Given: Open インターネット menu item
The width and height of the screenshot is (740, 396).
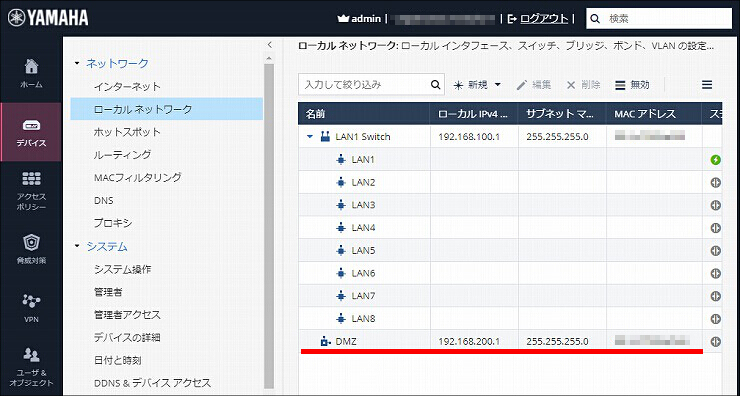Looking at the screenshot, I should [127, 86].
